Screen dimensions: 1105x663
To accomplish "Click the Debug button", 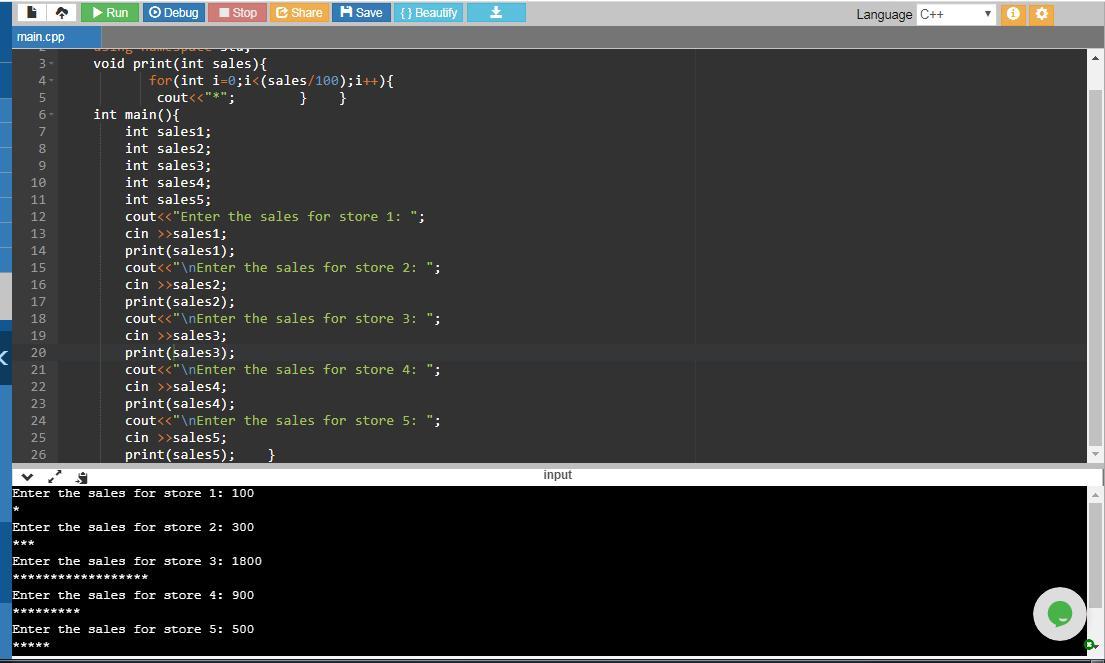I will coord(173,13).
